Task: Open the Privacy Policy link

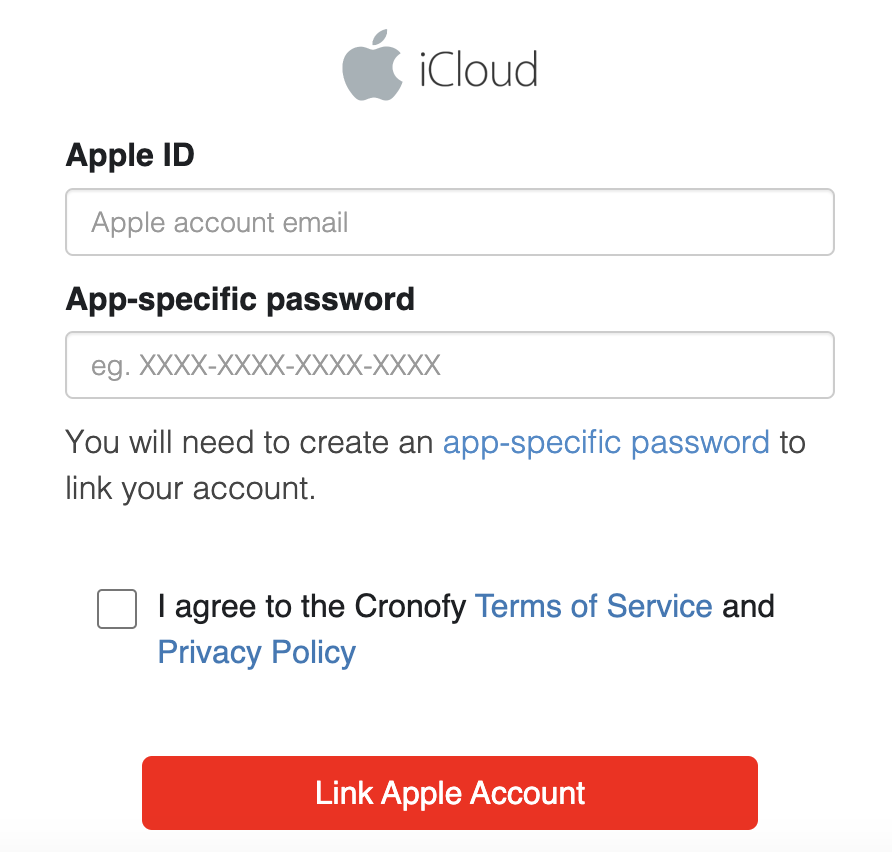Action: tap(257, 652)
